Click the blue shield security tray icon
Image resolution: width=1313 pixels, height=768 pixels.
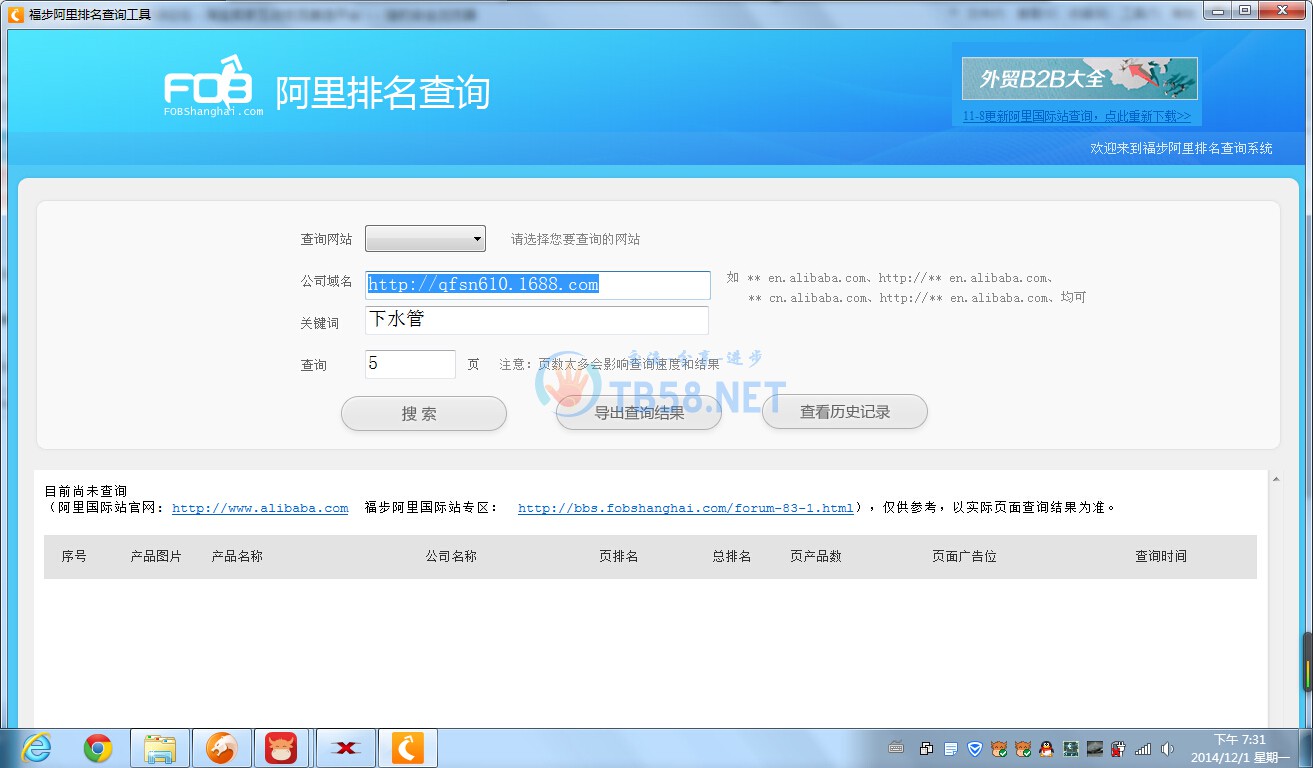pyautogui.click(x=974, y=748)
